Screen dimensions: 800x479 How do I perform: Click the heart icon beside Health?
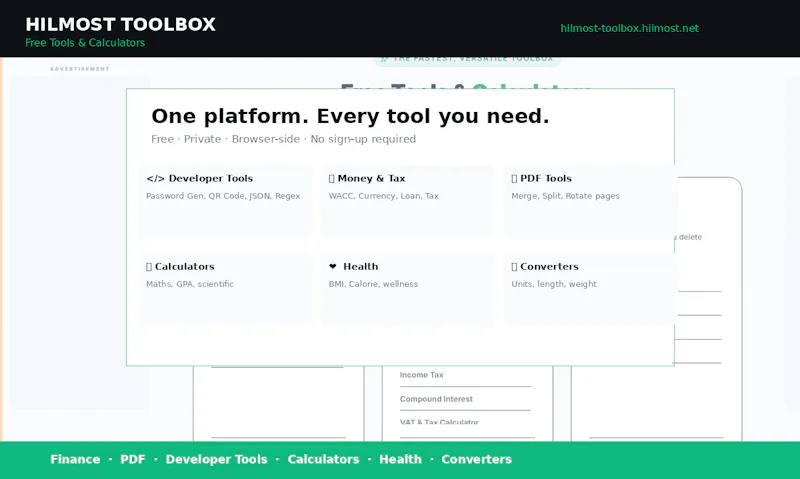pos(333,266)
